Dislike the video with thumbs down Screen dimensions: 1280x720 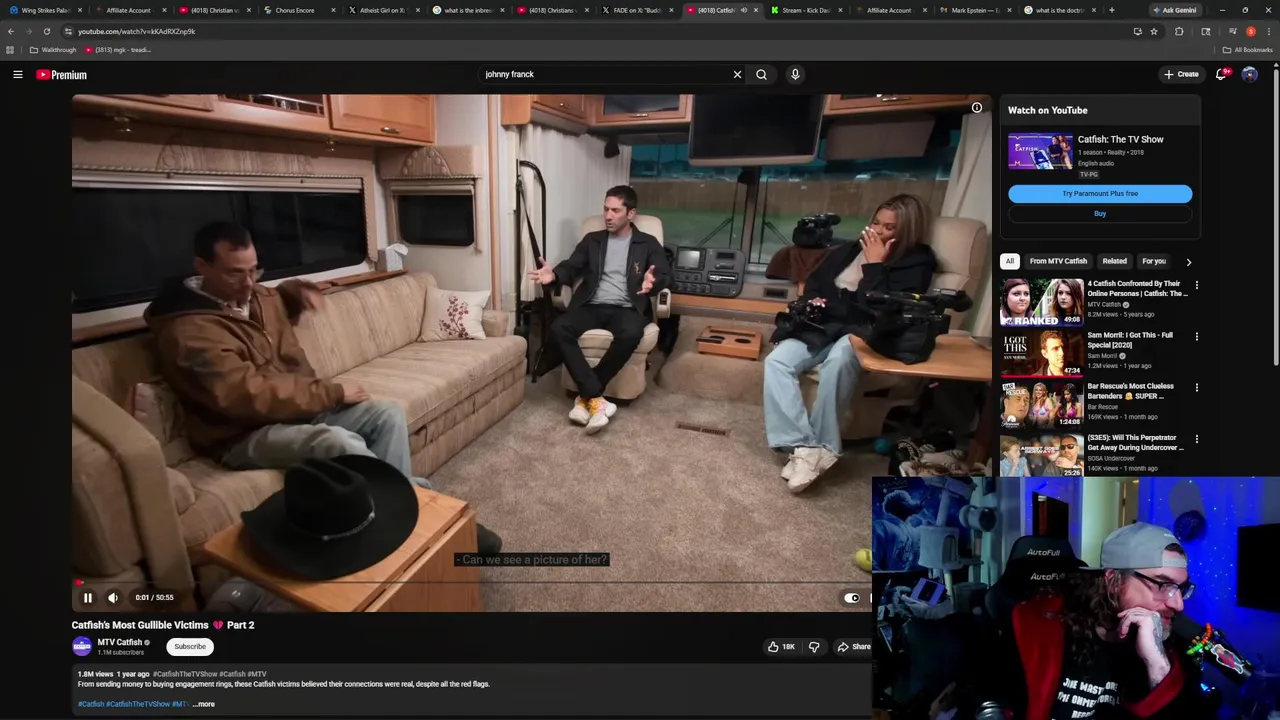coord(814,647)
